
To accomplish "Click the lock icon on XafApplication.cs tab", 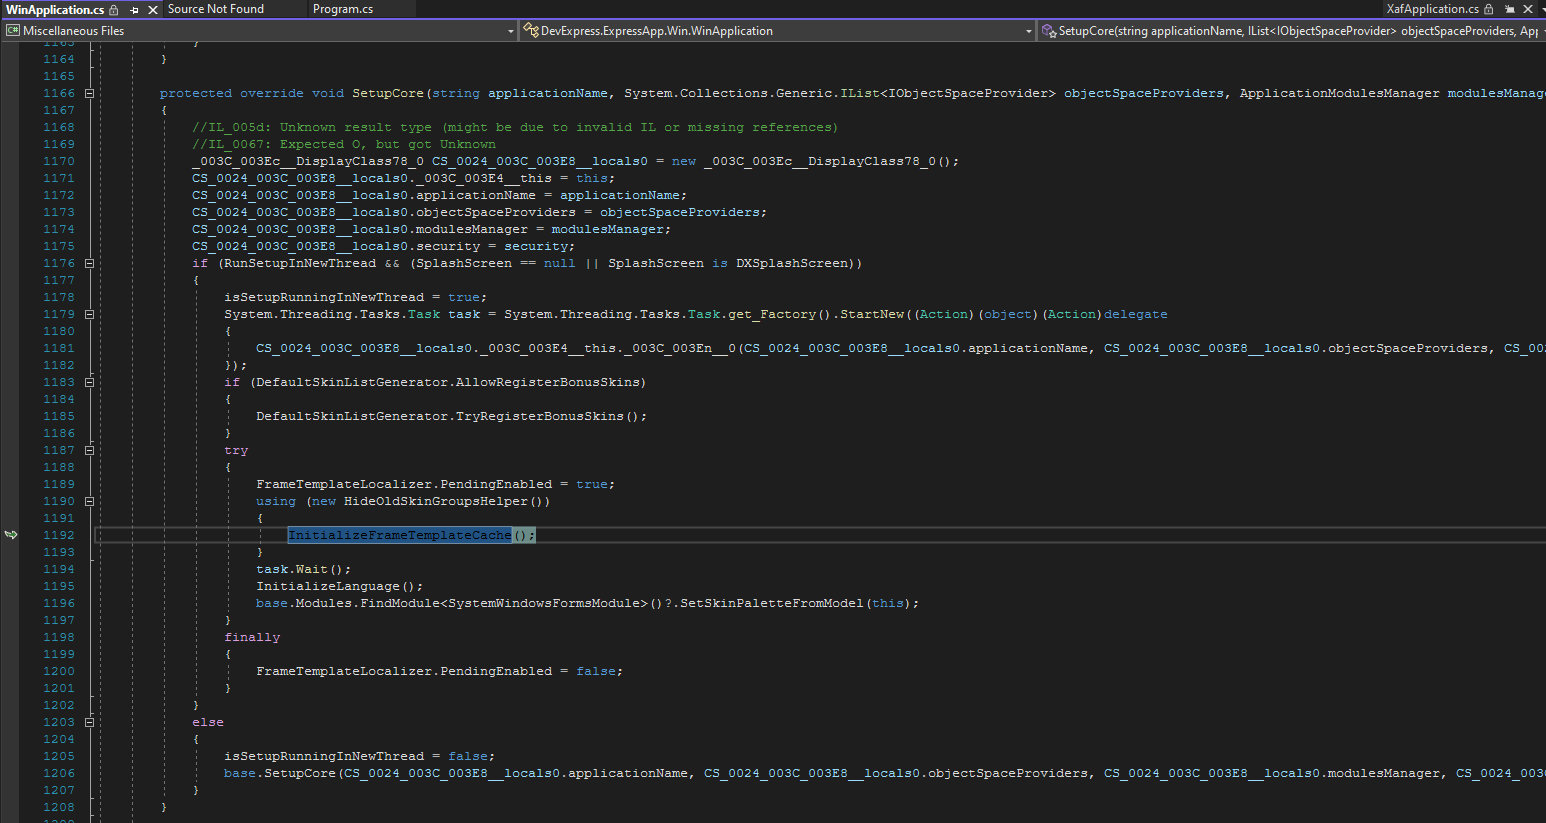I will click(x=1489, y=9).
